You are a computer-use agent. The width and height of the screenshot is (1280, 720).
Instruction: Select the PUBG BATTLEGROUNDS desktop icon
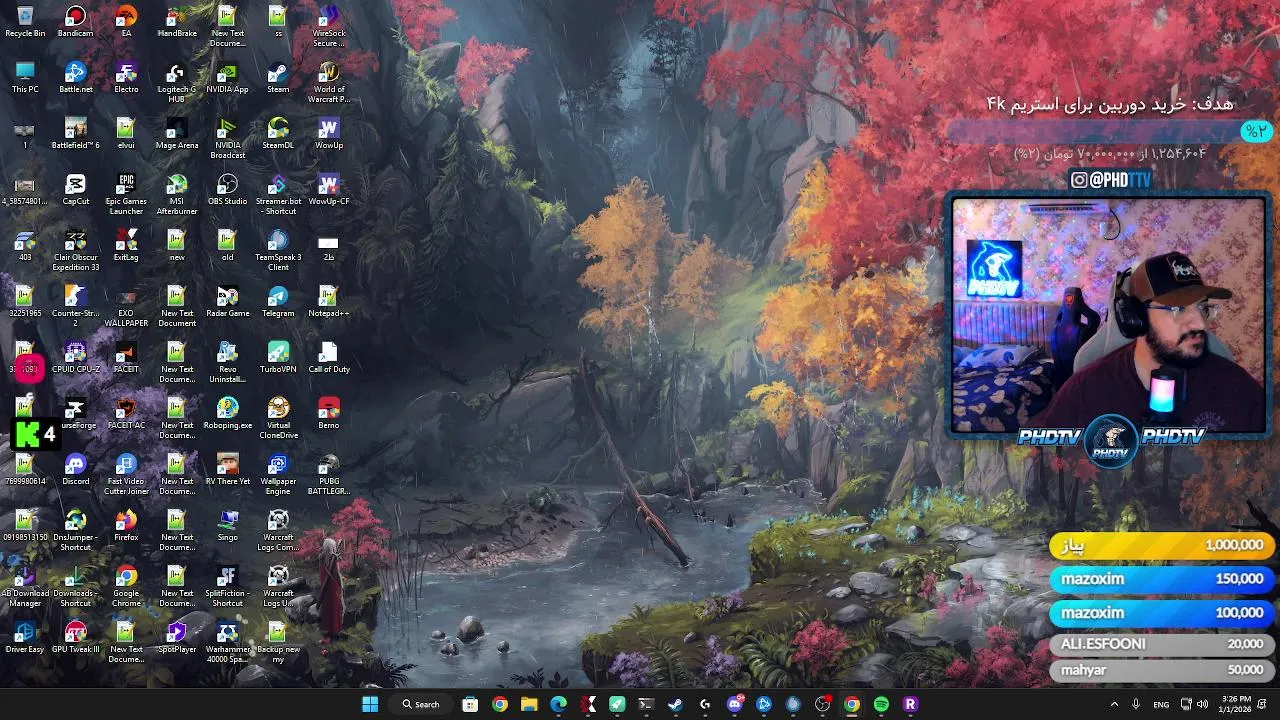[329, 474]
